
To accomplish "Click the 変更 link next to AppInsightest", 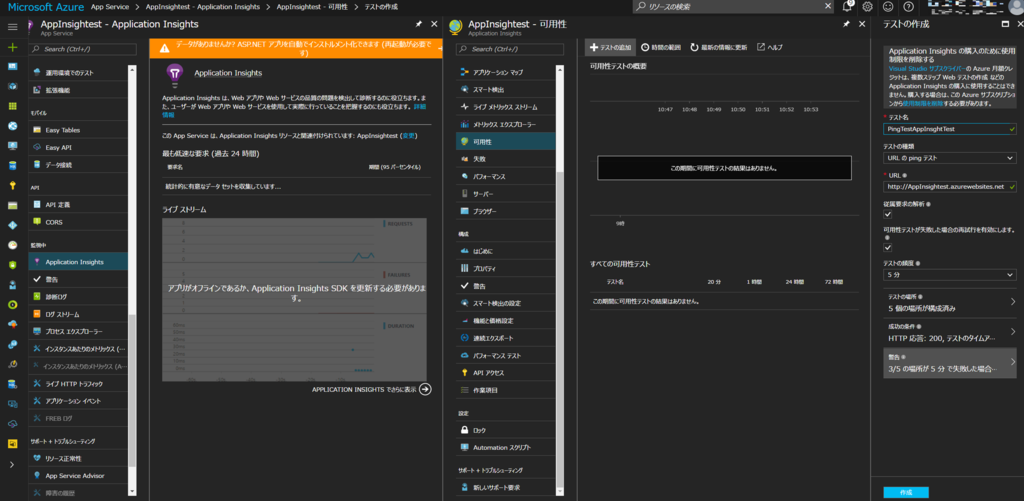I will [408, 136].
